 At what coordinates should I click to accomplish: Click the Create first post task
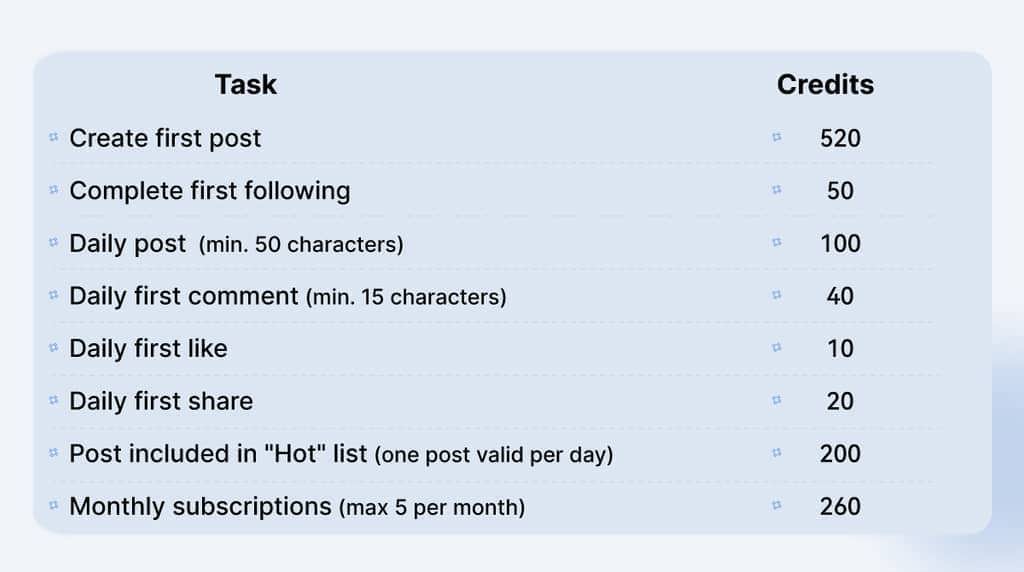(x=165, y=138)
